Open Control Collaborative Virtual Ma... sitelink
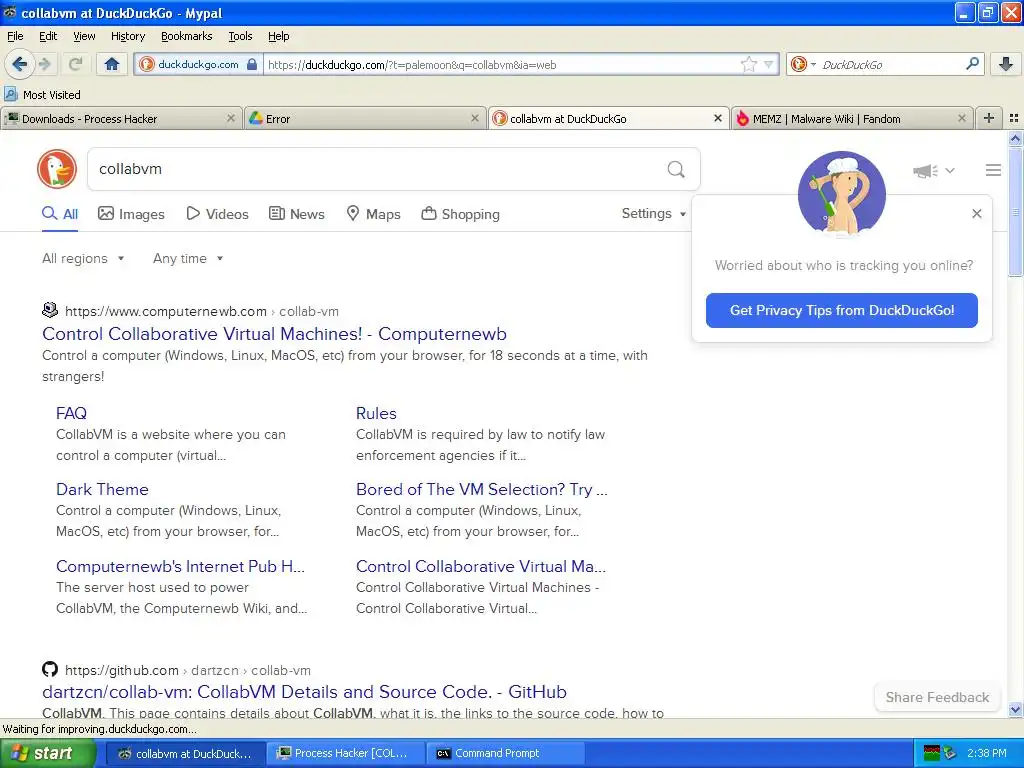Screen dimensions: 1024x768 [x=481, y=566]
